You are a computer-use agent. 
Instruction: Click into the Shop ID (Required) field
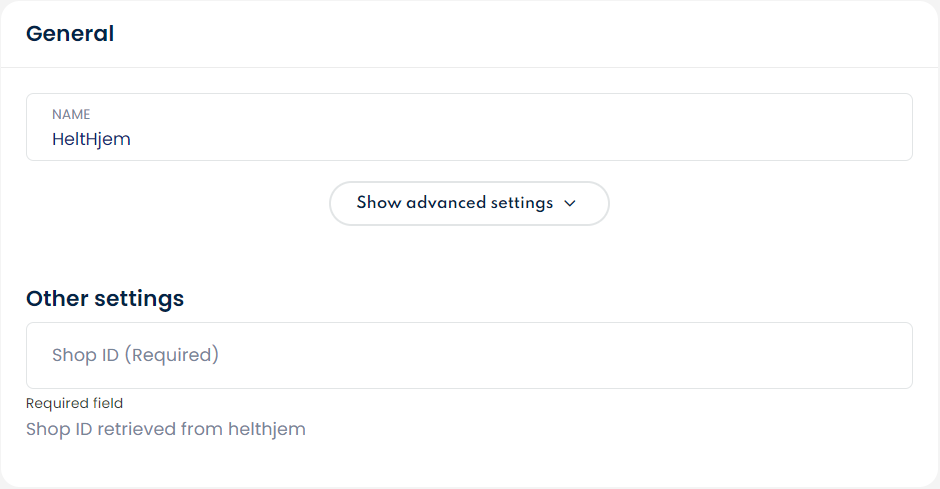[469, 355]
